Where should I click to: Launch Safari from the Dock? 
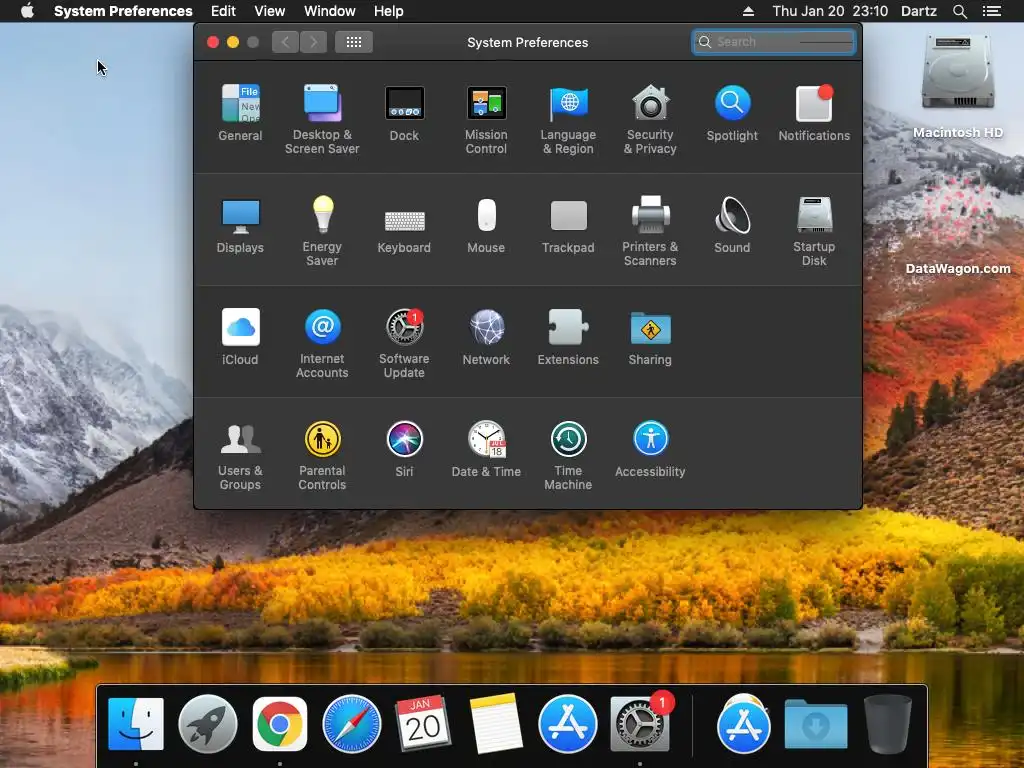pyautogui.click(x=352, y=724)
